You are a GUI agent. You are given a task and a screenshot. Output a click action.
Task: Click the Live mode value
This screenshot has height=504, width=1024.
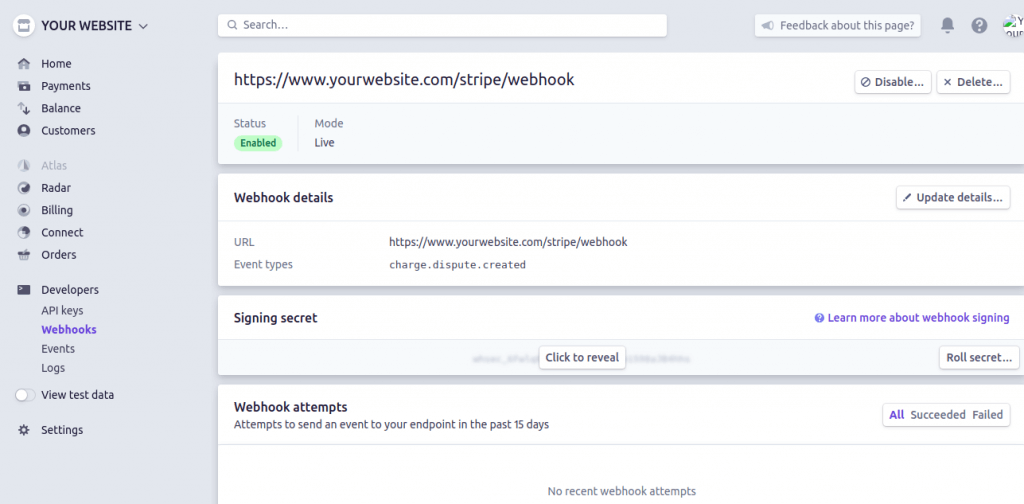tap(325, 143)
